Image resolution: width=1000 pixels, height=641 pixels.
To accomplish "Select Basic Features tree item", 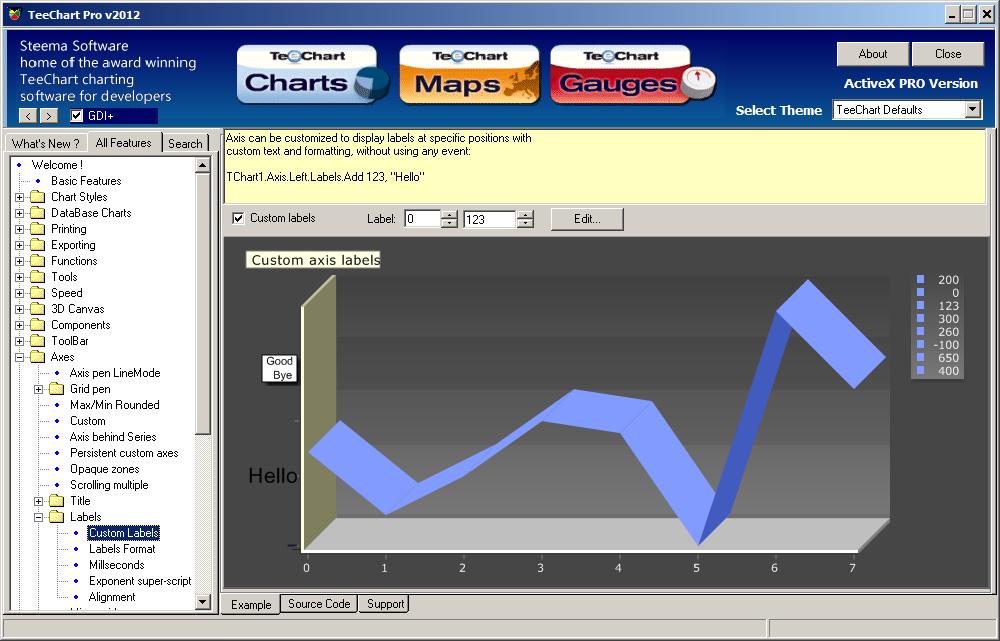I will [86, 181].
